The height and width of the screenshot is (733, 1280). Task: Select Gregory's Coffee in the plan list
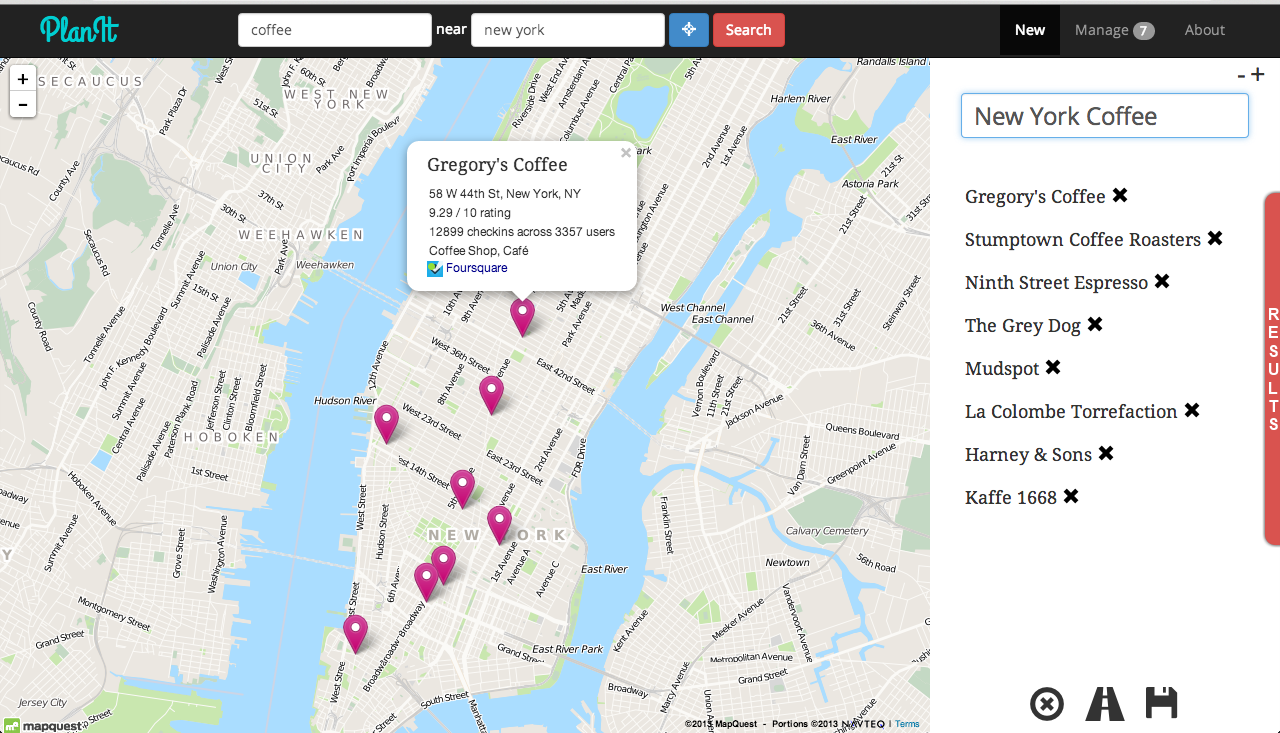coord(1035,197)
